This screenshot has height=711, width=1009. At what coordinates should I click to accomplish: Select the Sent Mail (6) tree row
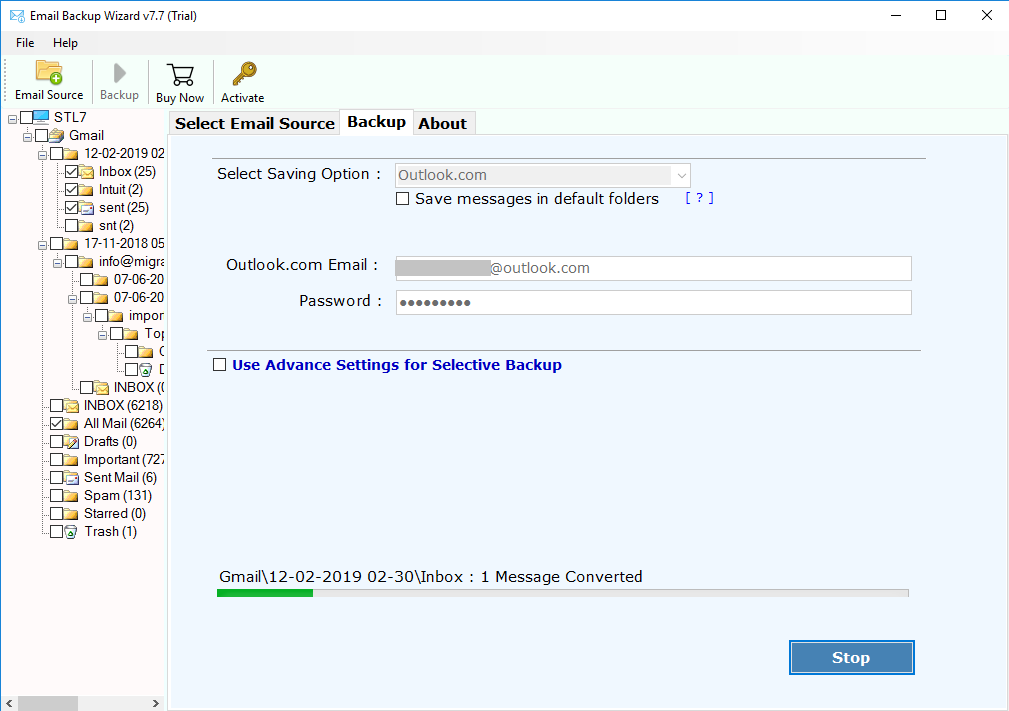click(x=120, y=477)
